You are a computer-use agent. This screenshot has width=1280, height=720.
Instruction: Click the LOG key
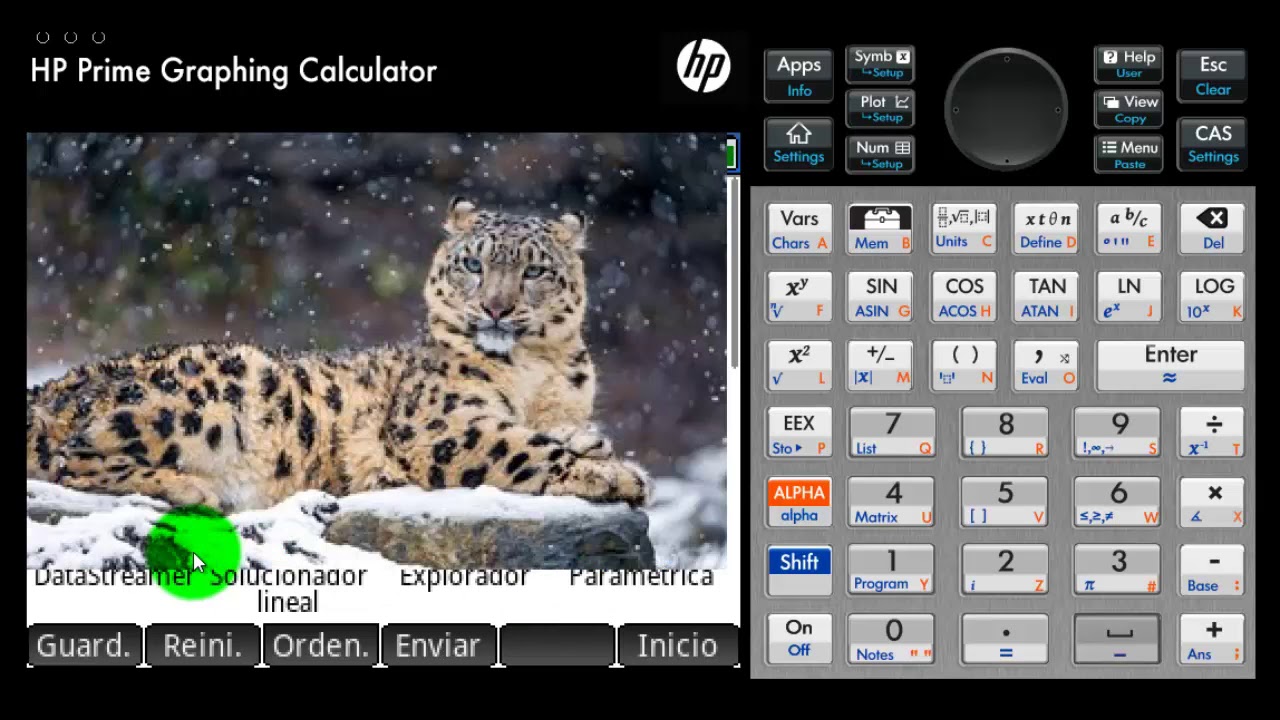coord(1212,297)
